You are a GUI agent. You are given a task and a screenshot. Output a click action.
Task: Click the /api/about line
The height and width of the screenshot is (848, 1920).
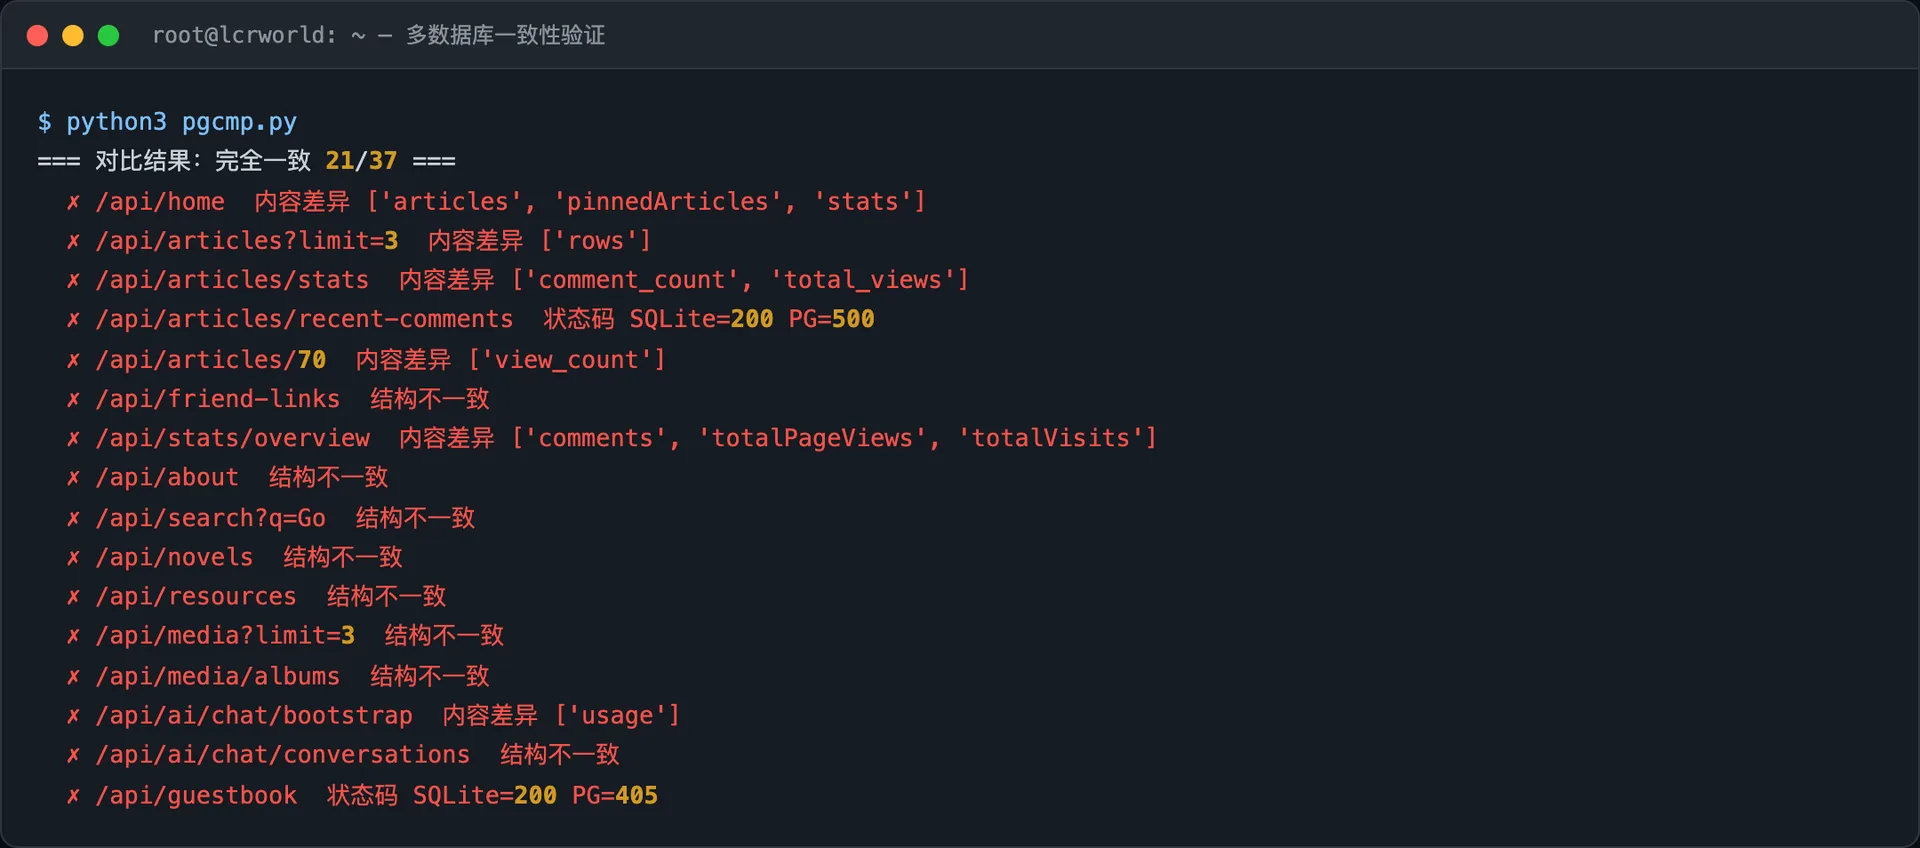pyautogui.click(x=227, y=478)
